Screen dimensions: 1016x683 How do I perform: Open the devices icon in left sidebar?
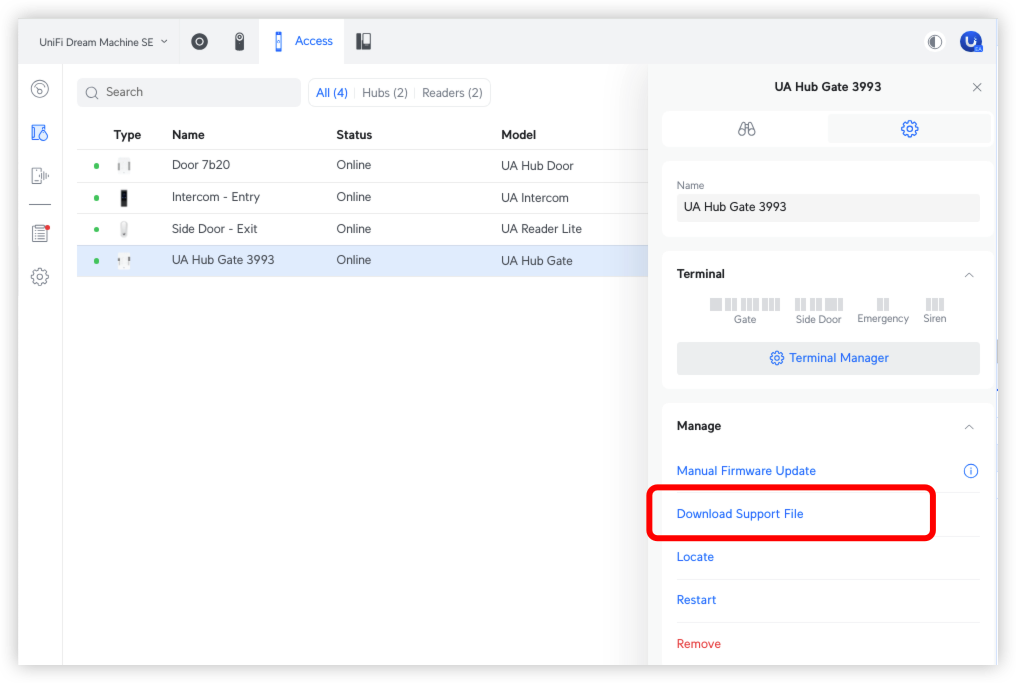tap(40, 133)
